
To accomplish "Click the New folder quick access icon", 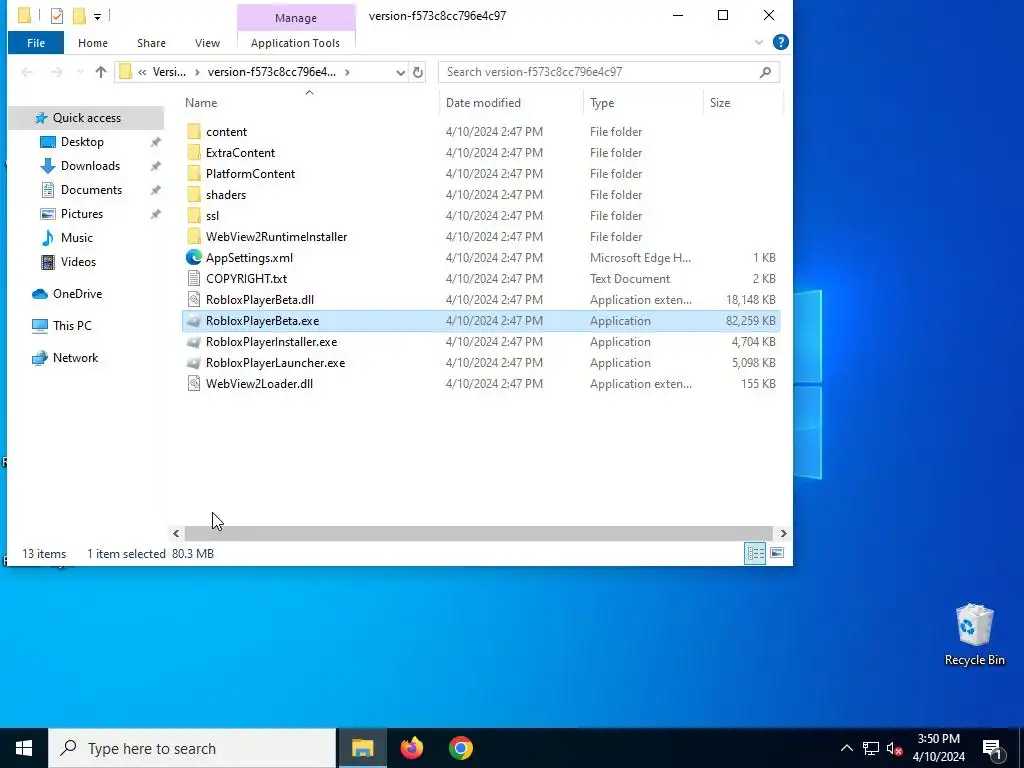I will [79, 15].
